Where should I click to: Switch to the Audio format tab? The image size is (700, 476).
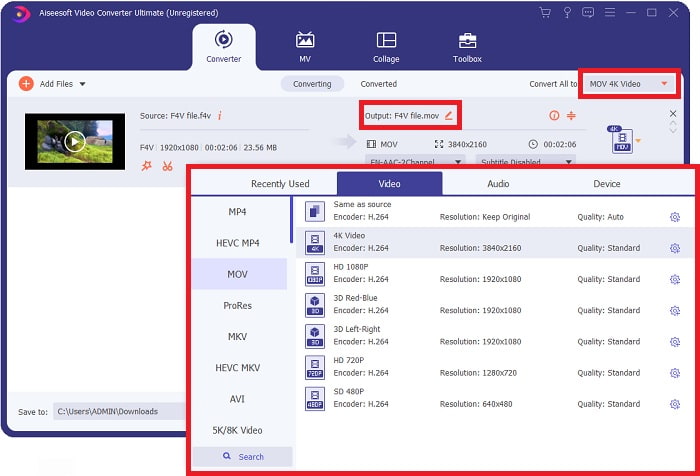click(x=498, y=184)
